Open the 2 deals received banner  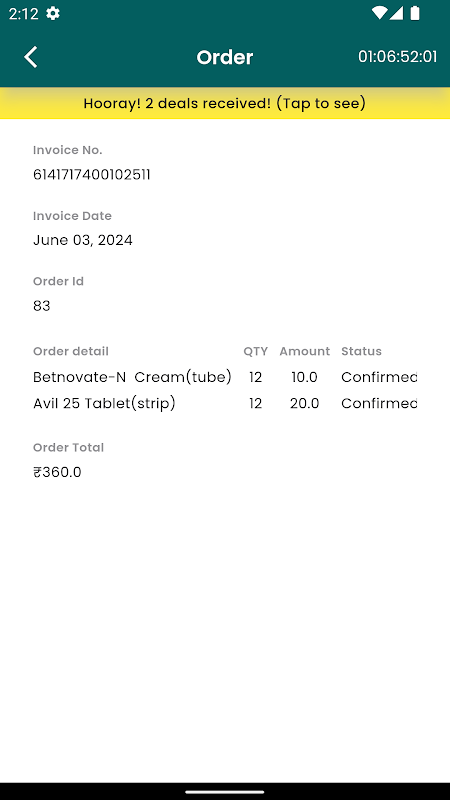pos(225,103)
